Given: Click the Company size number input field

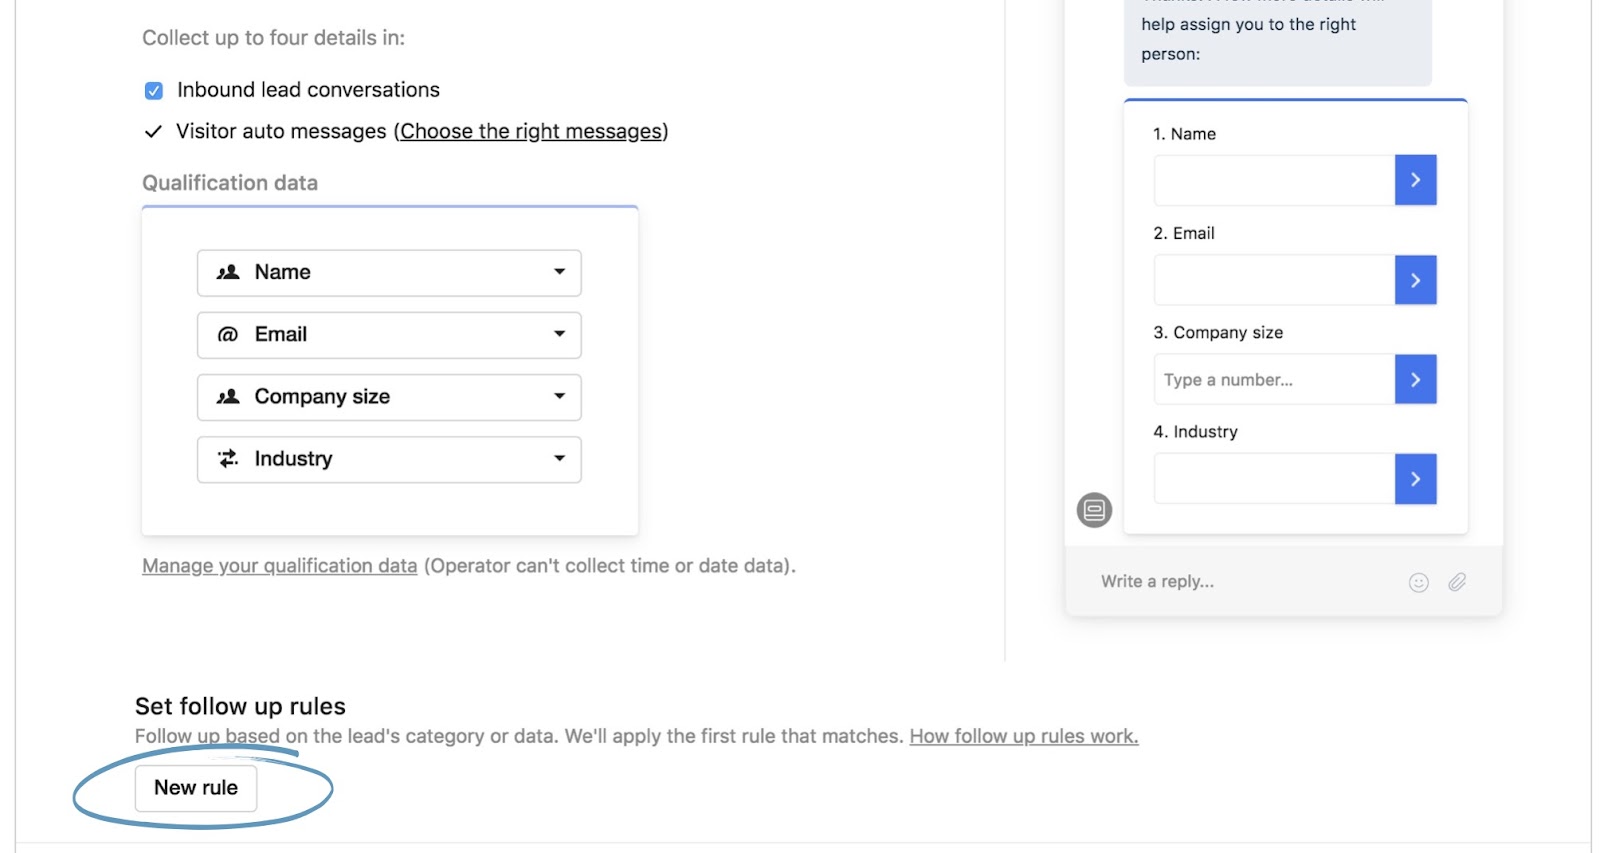Looking at the screenshot, I should [1274, 380].
